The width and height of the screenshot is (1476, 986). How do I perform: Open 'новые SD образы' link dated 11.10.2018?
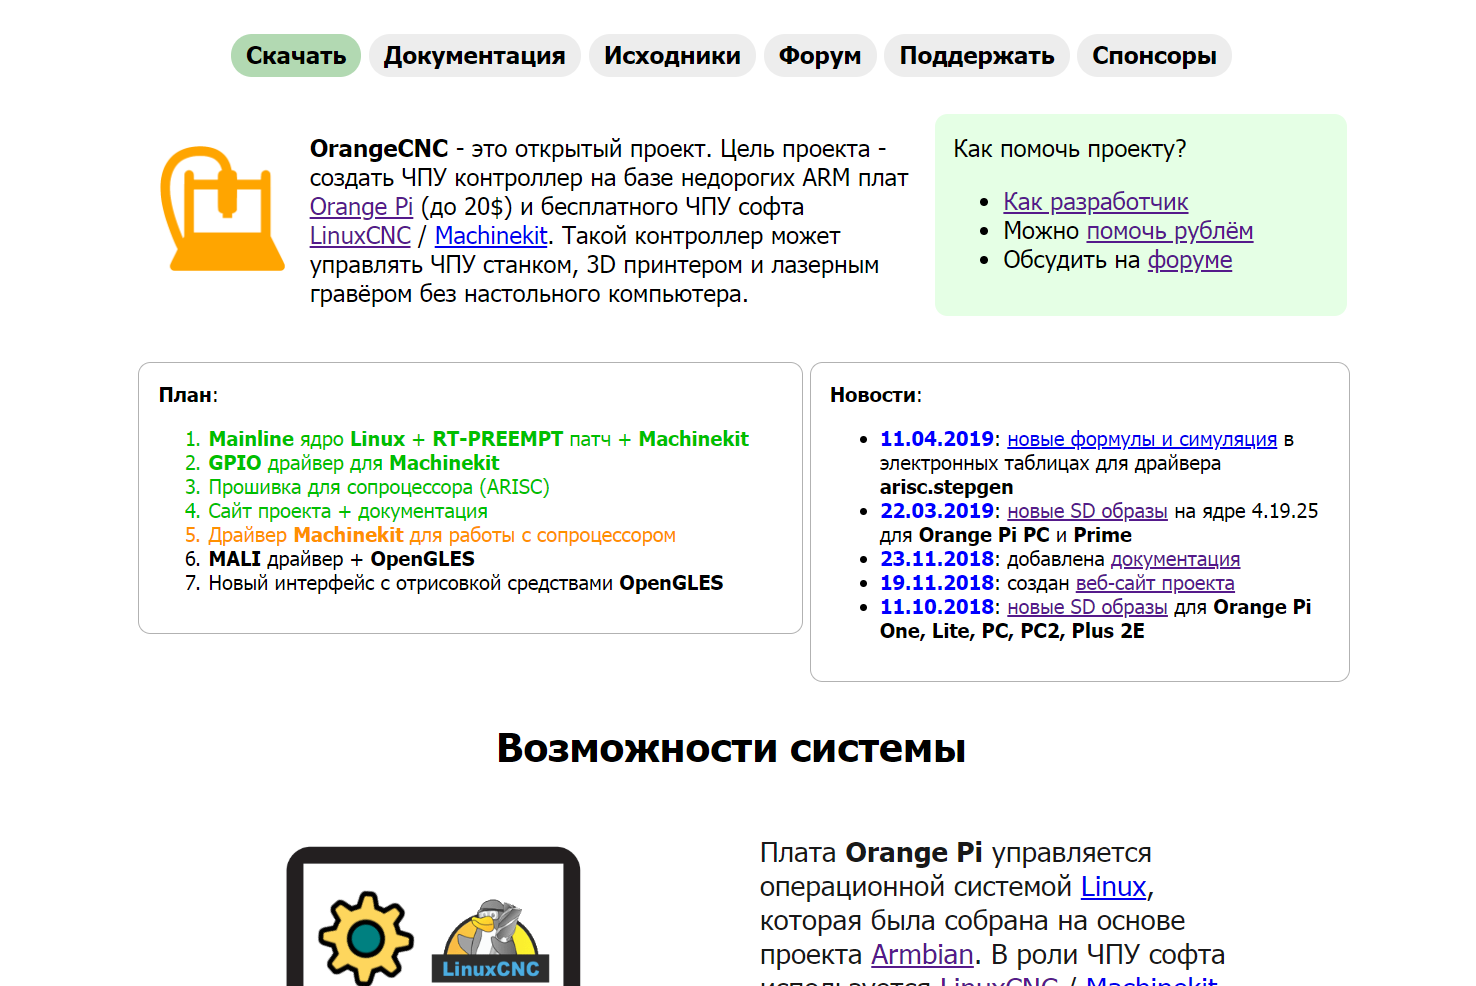[x=1087, y=607]
